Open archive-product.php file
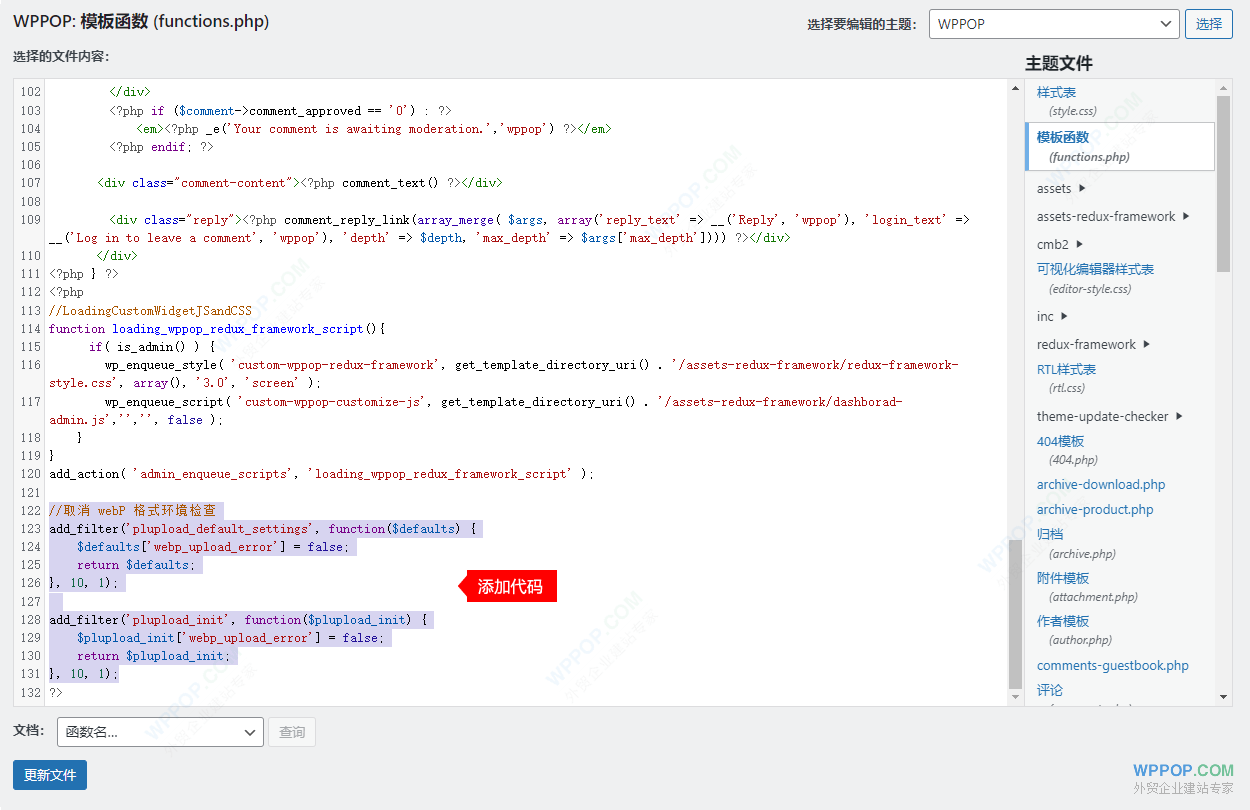 1094,509
